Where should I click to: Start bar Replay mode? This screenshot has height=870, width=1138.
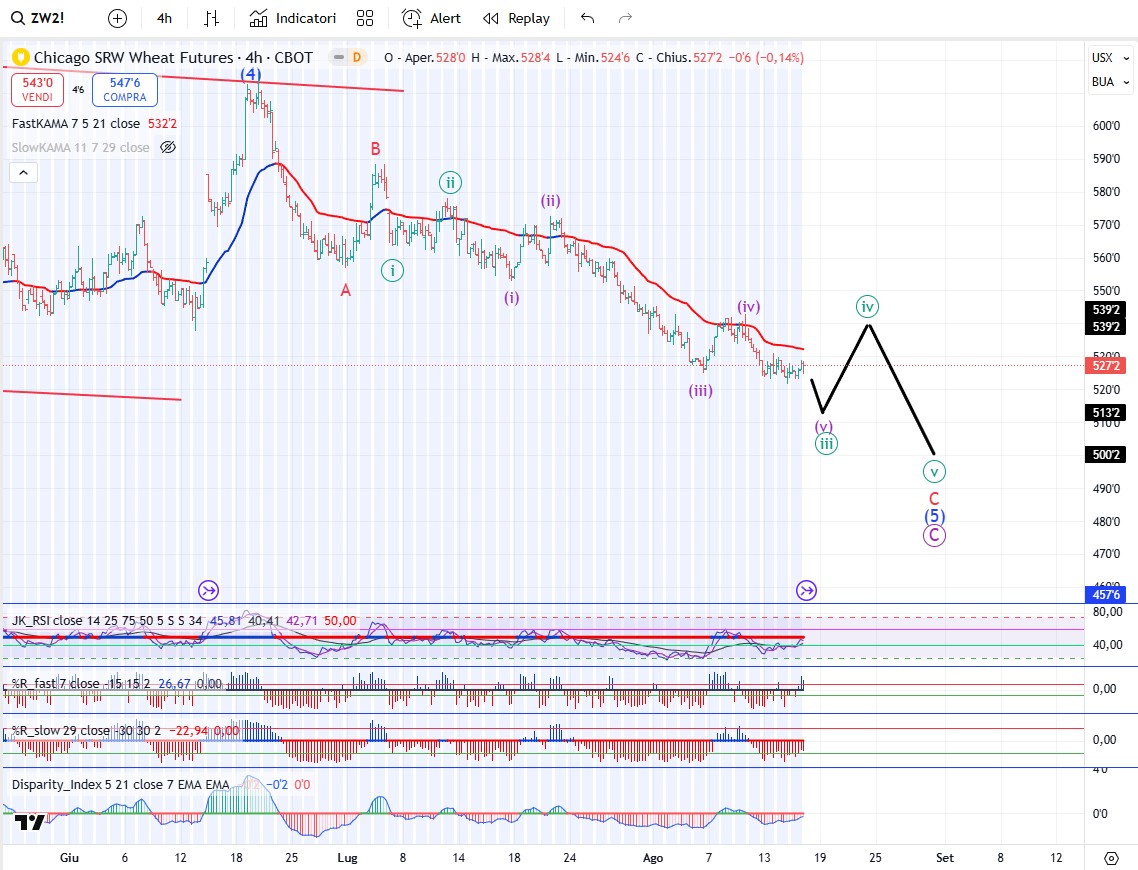point(516,18)
